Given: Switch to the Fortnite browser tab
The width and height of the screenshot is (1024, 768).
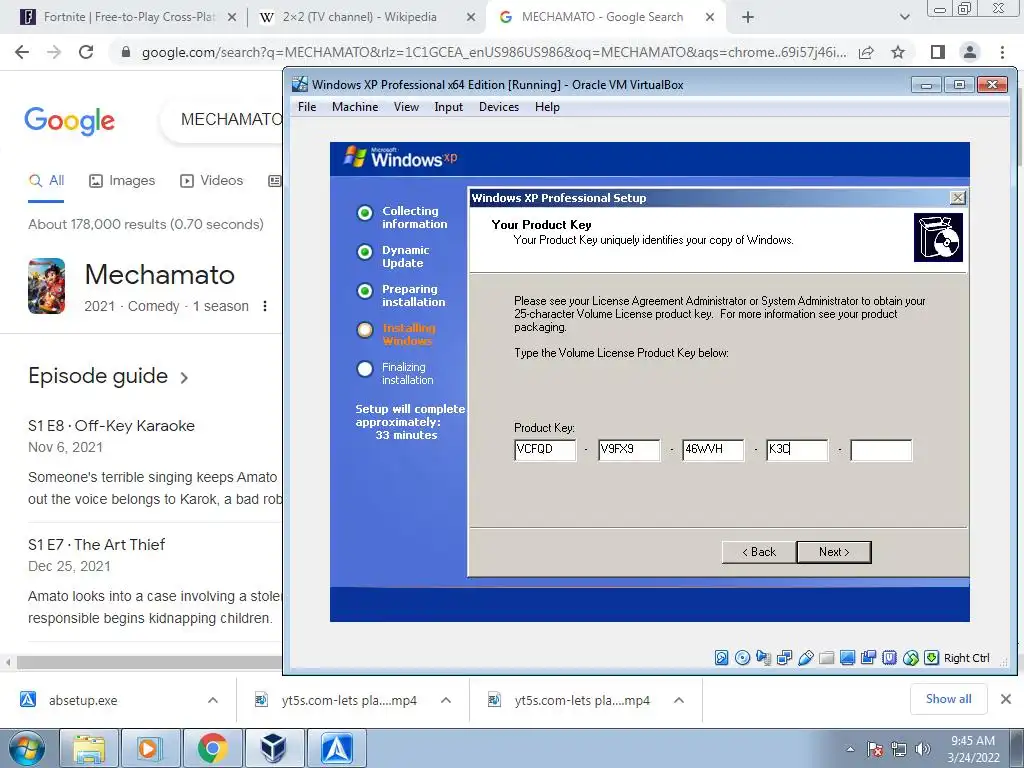Looking at the screenshot, I should pyautogui.click(x=129, y=17).
